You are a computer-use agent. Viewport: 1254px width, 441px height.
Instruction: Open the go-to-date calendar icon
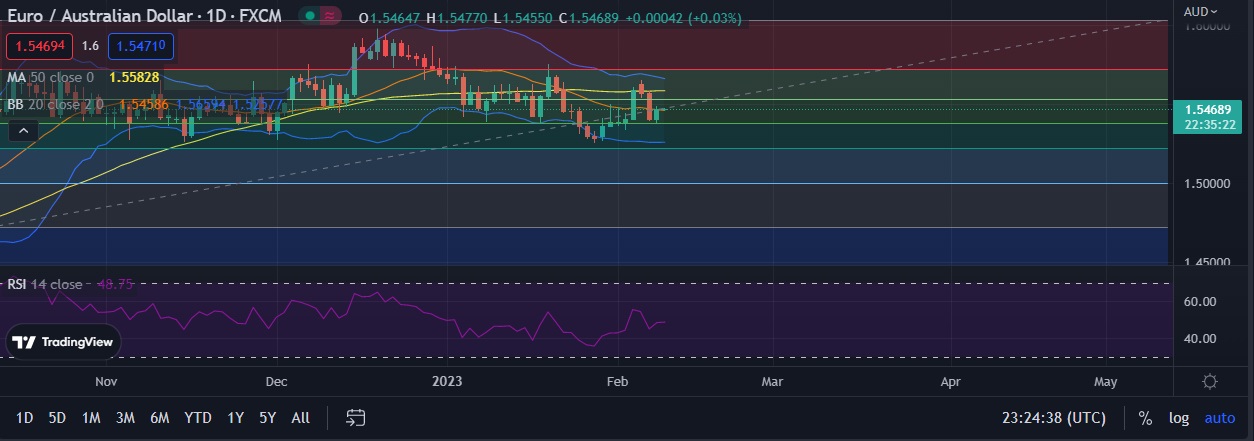[x=355, y=417]
